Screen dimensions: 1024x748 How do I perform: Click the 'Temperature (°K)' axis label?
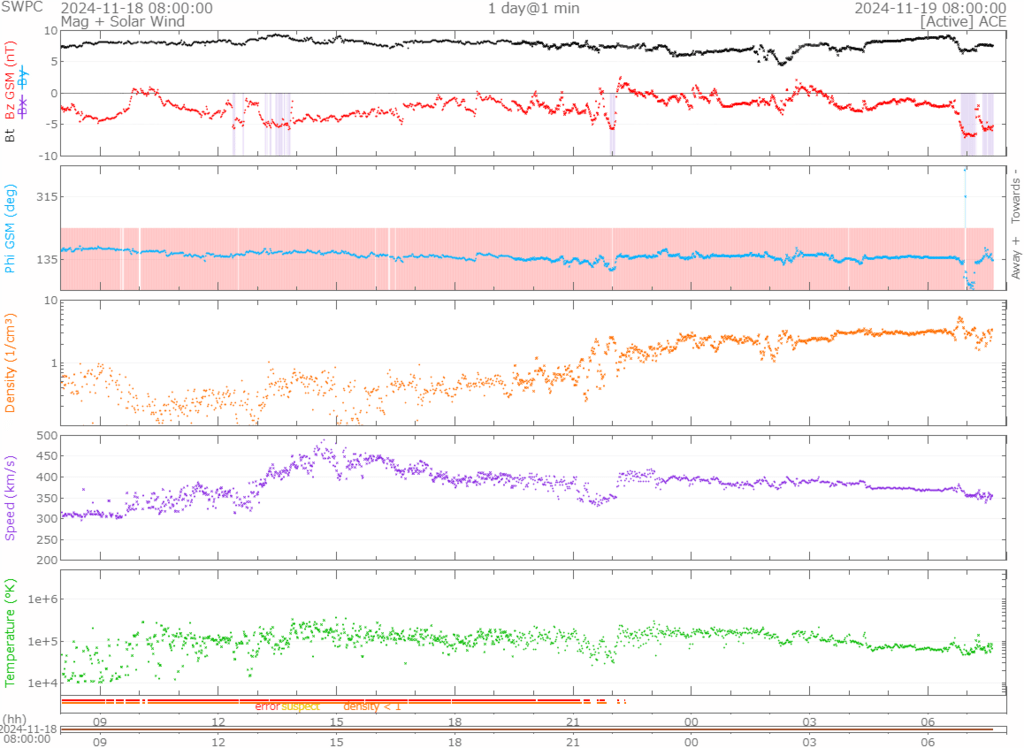point(10,632)
